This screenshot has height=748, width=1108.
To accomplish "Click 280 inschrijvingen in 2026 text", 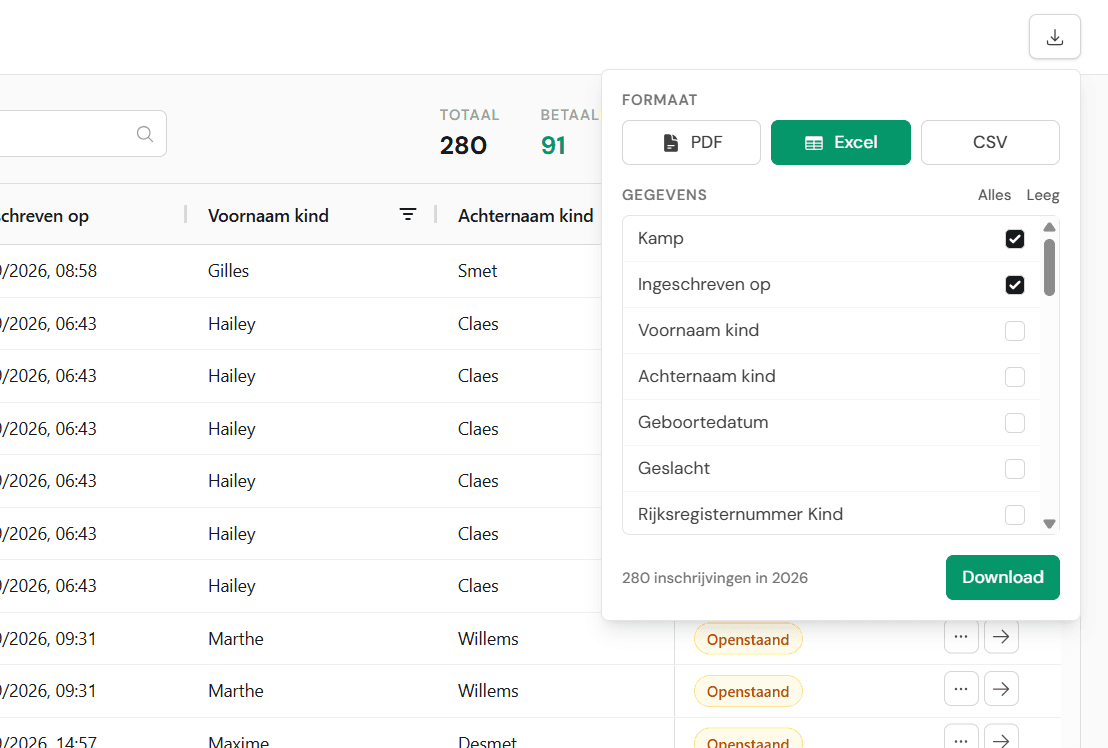I will point(714,578).
